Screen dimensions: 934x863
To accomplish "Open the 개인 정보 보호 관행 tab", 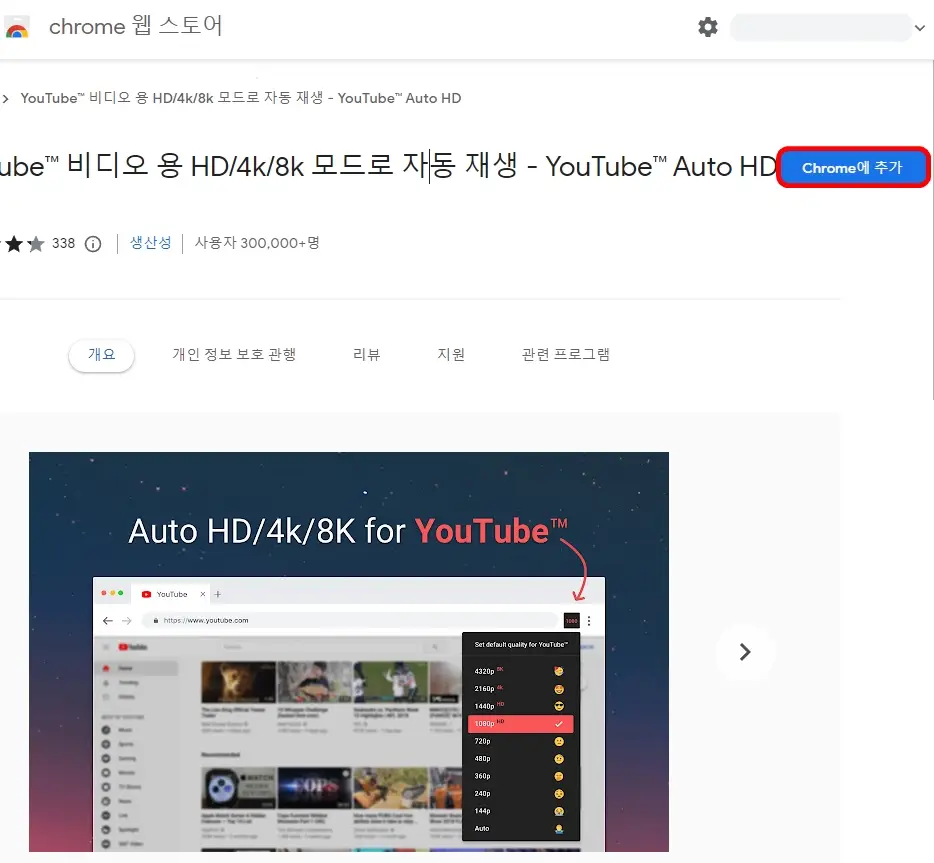I will click(235, 353).
